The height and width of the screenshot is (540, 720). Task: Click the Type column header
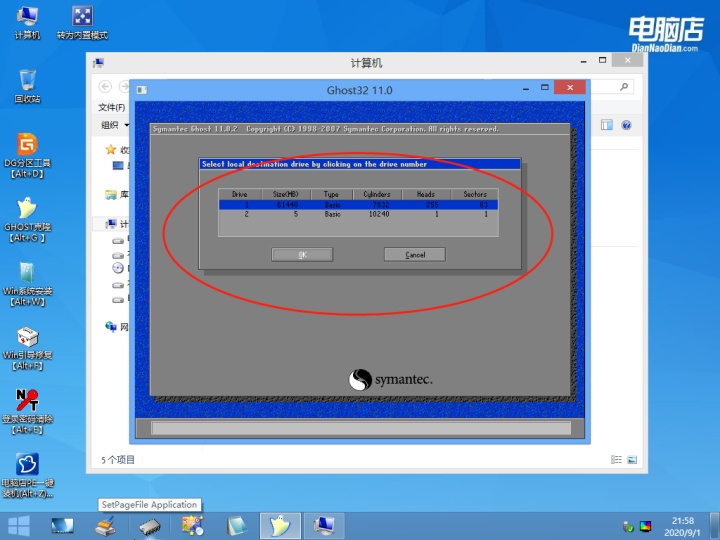click(x=332, y=194)
